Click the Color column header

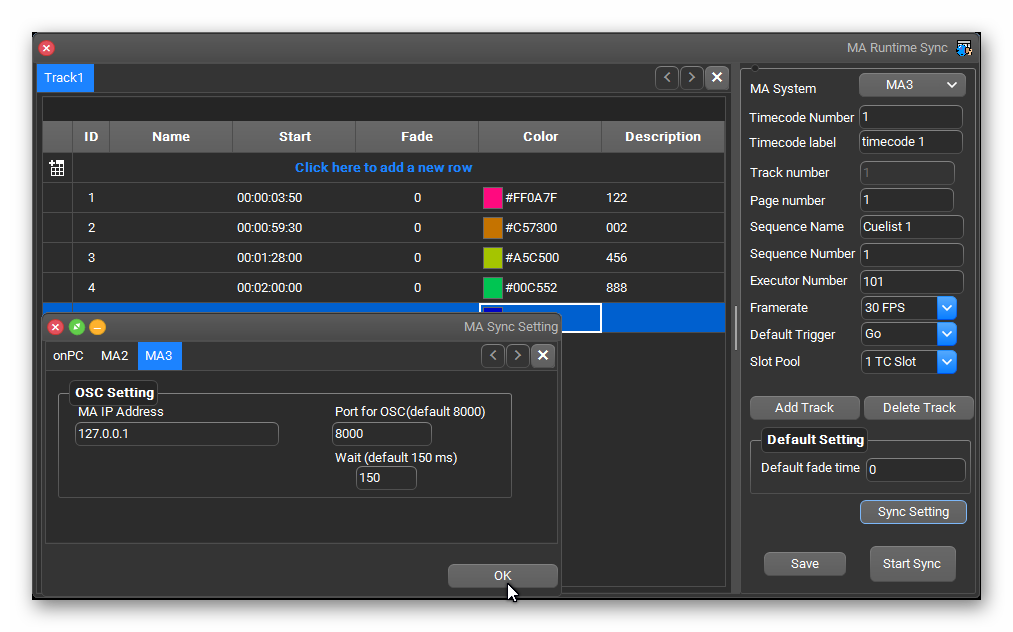(540, 136)
